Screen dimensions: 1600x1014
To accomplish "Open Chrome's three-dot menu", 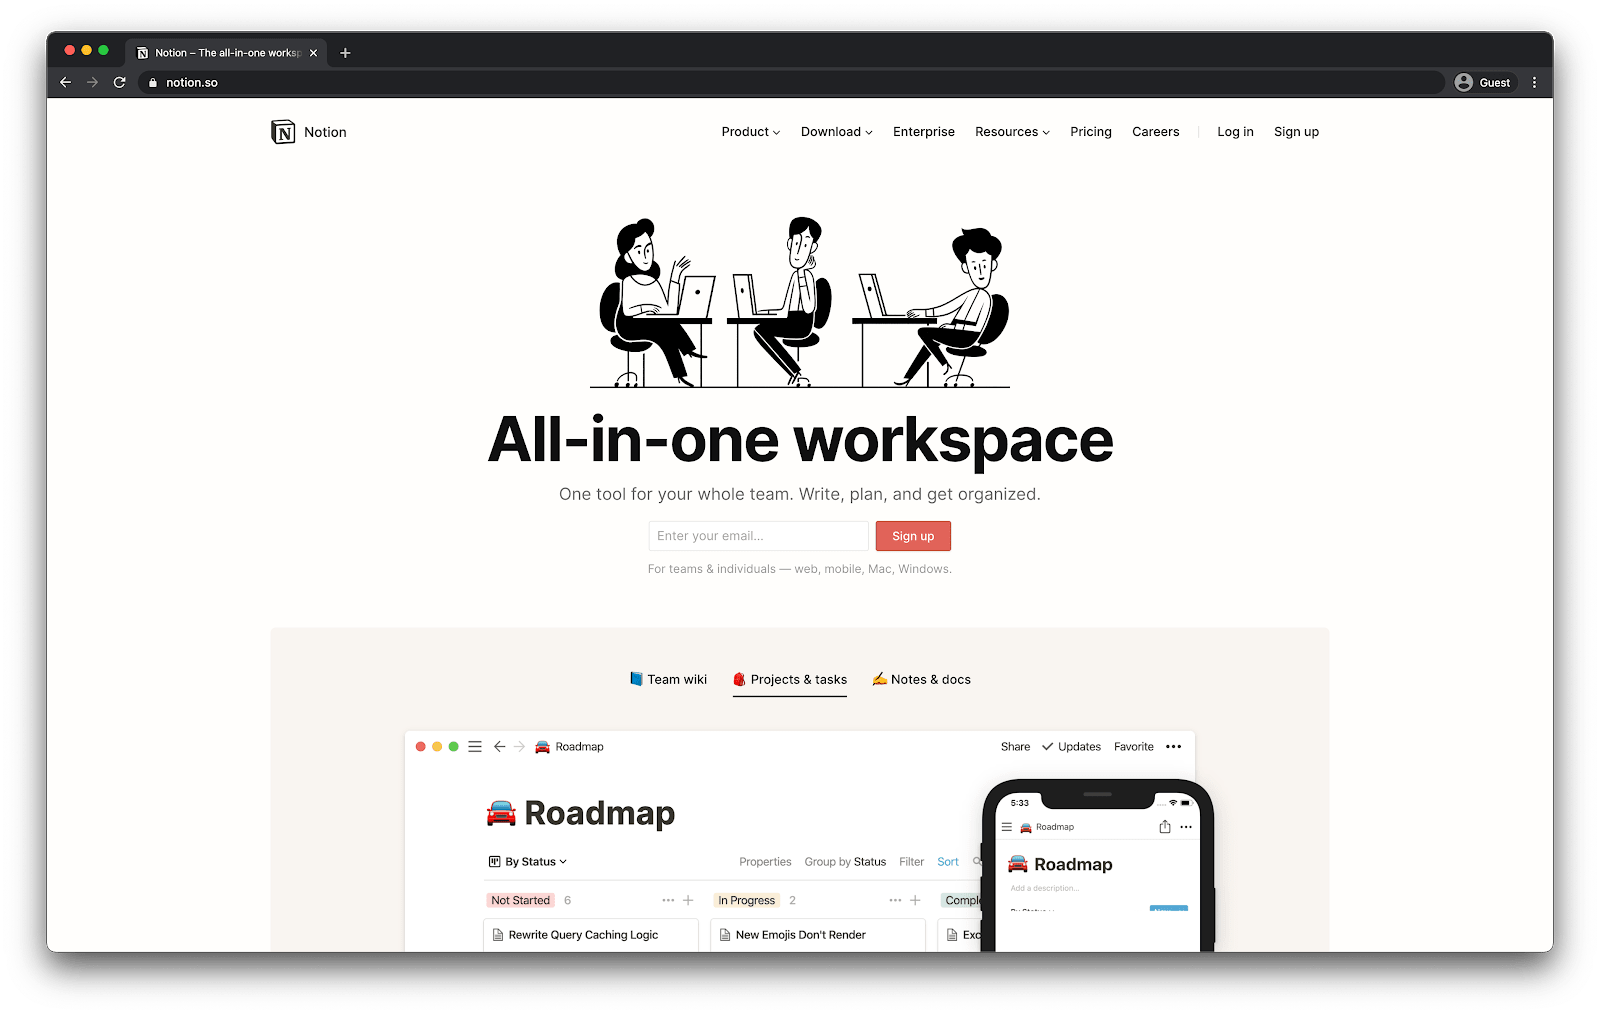I will [1534, 83].
